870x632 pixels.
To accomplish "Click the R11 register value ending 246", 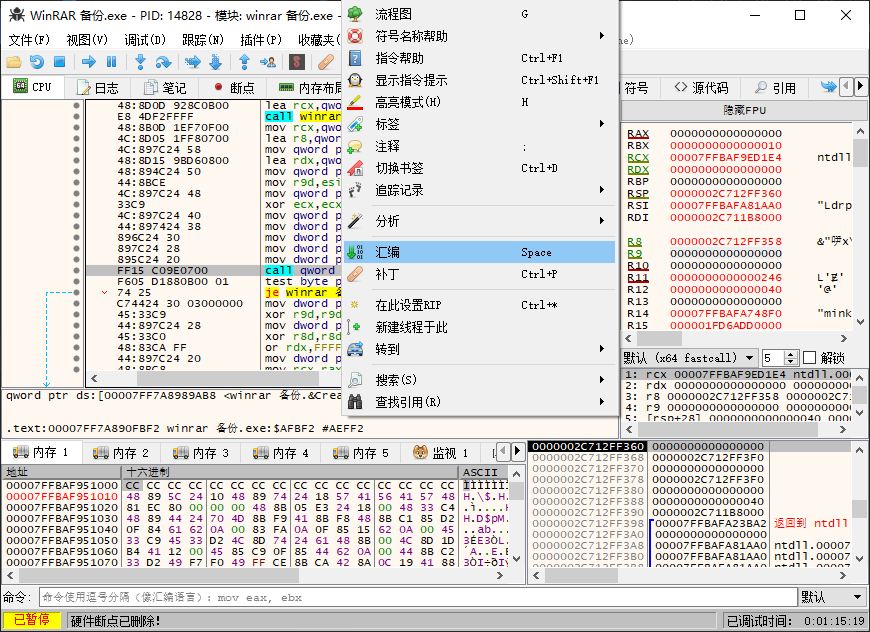I will 726,277.
